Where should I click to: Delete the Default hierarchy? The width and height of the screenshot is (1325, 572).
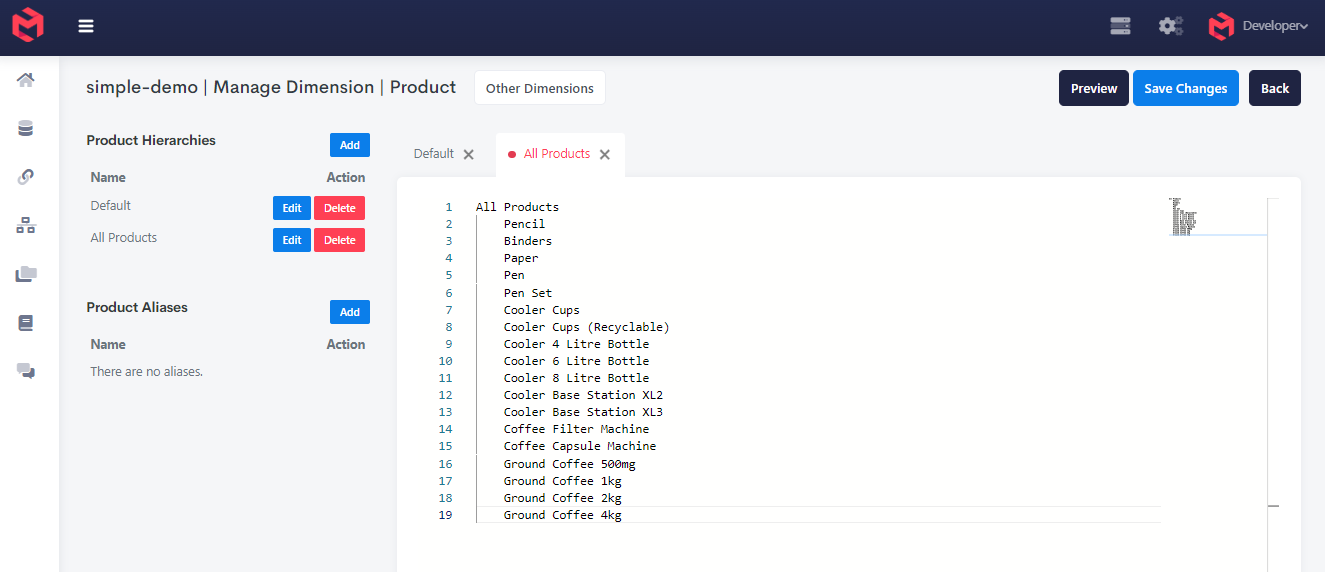(x=340, y=208)
